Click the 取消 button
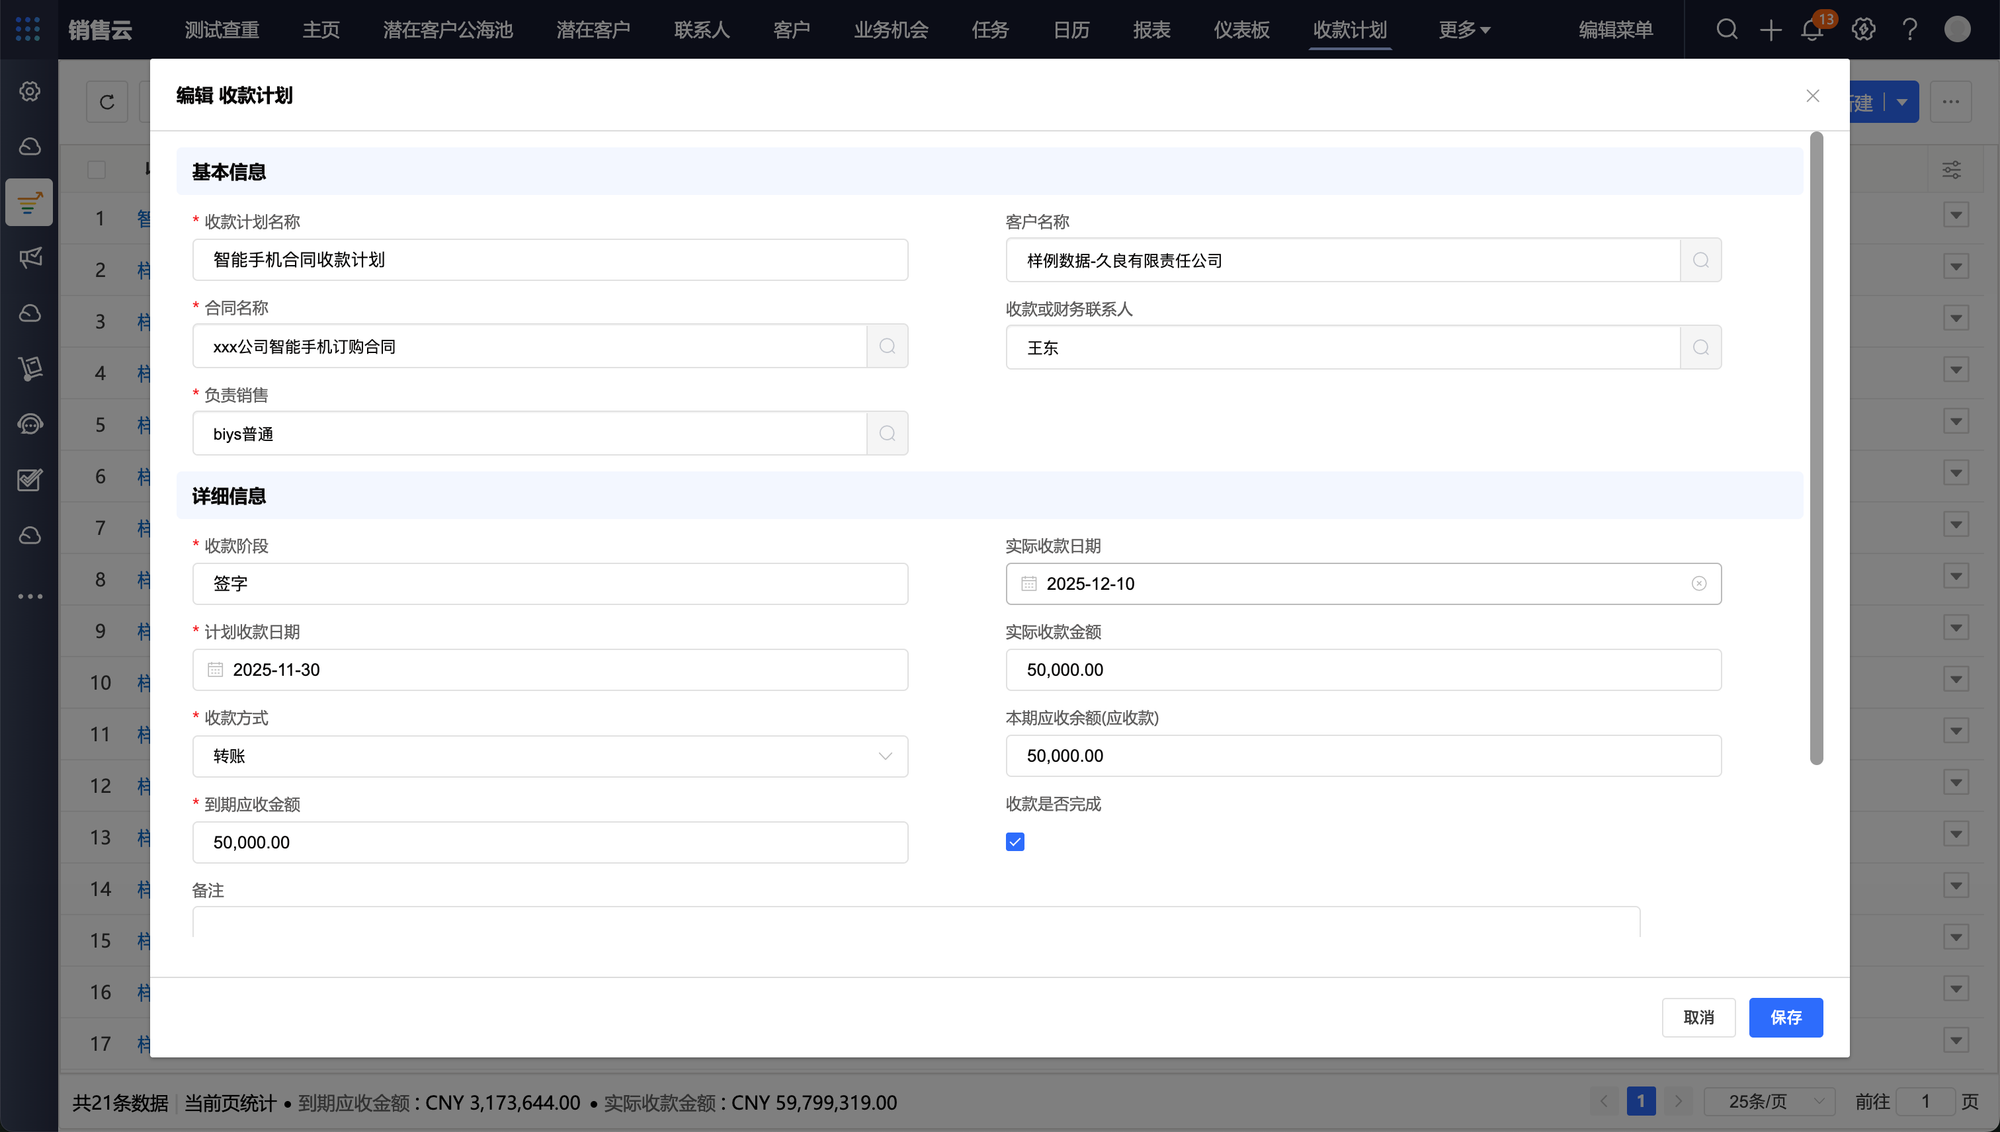2000x1132 pixels. pyautogui.click(x=1698, y=1017)
